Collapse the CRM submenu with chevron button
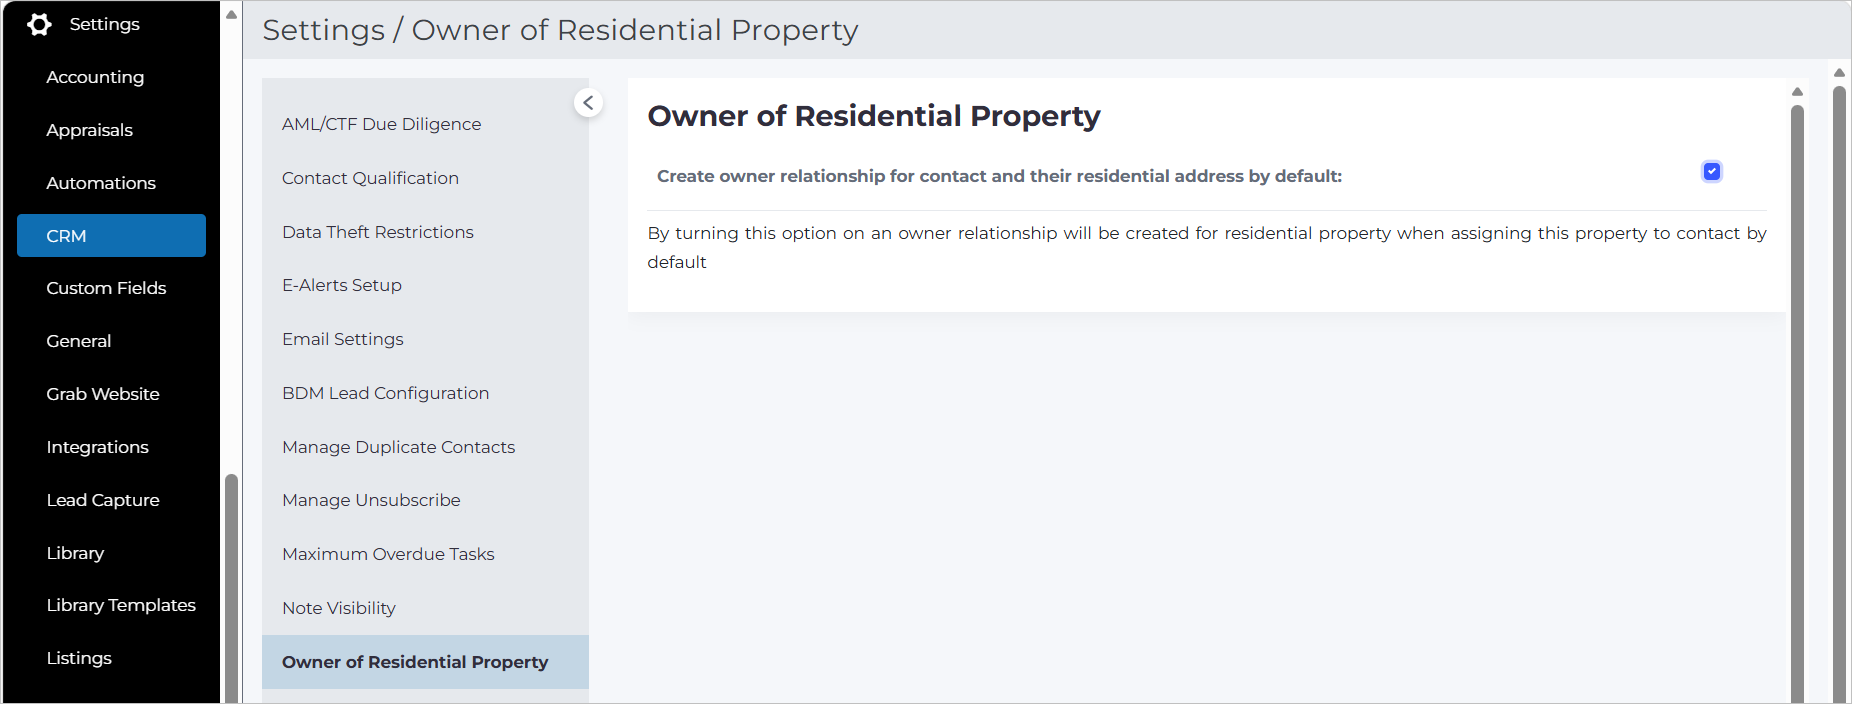Image resolution: width=1852 pixels, height=704 pixels. click(588, 103)
